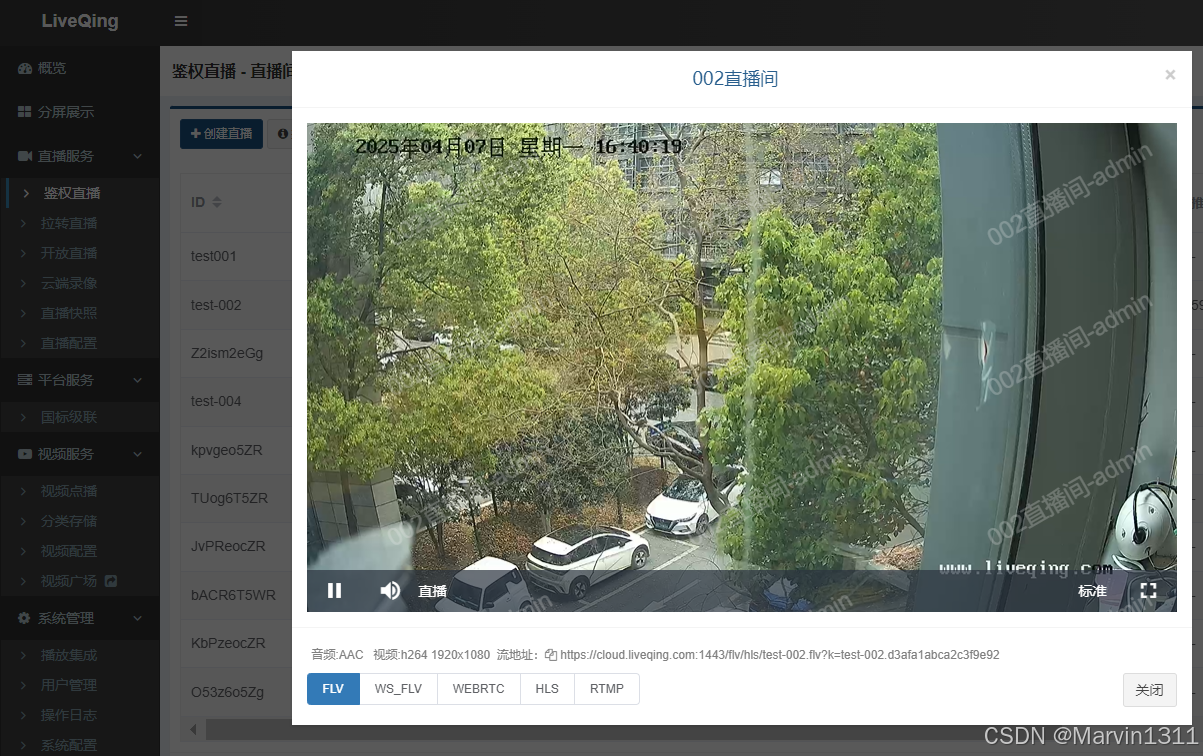1203x756 pixels.
Task: Click the LiveQing logo
Action: pyautogui.click(x=80, y=21)
